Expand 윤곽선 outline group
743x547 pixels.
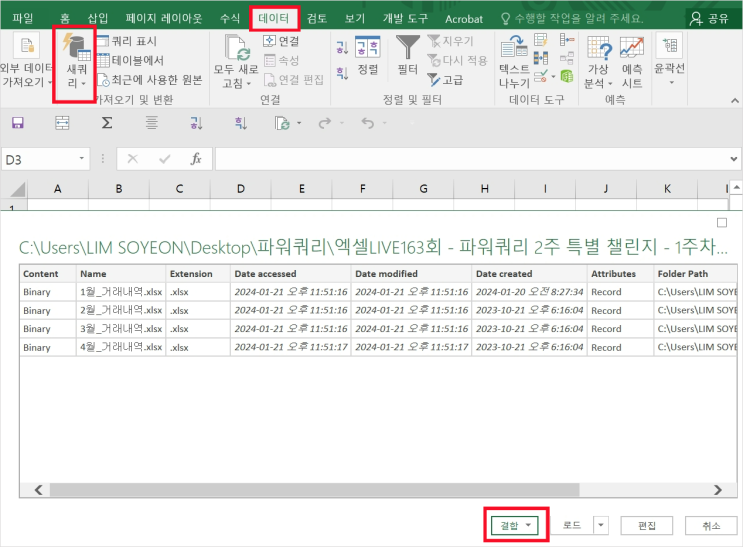[x=670, y=59]
